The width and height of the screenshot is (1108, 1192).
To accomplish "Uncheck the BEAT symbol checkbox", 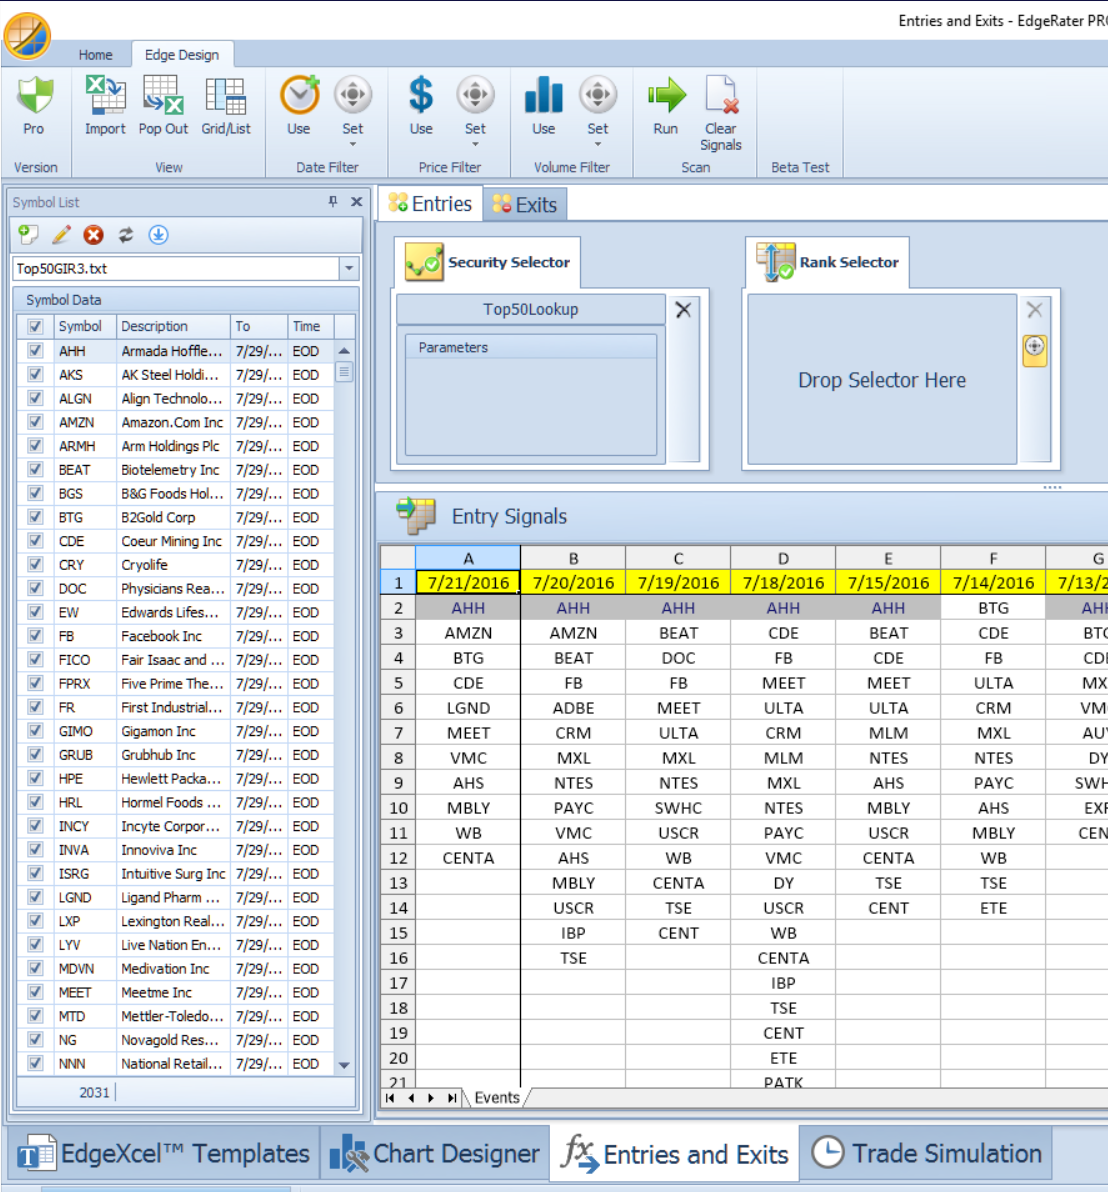I will 35,470.
